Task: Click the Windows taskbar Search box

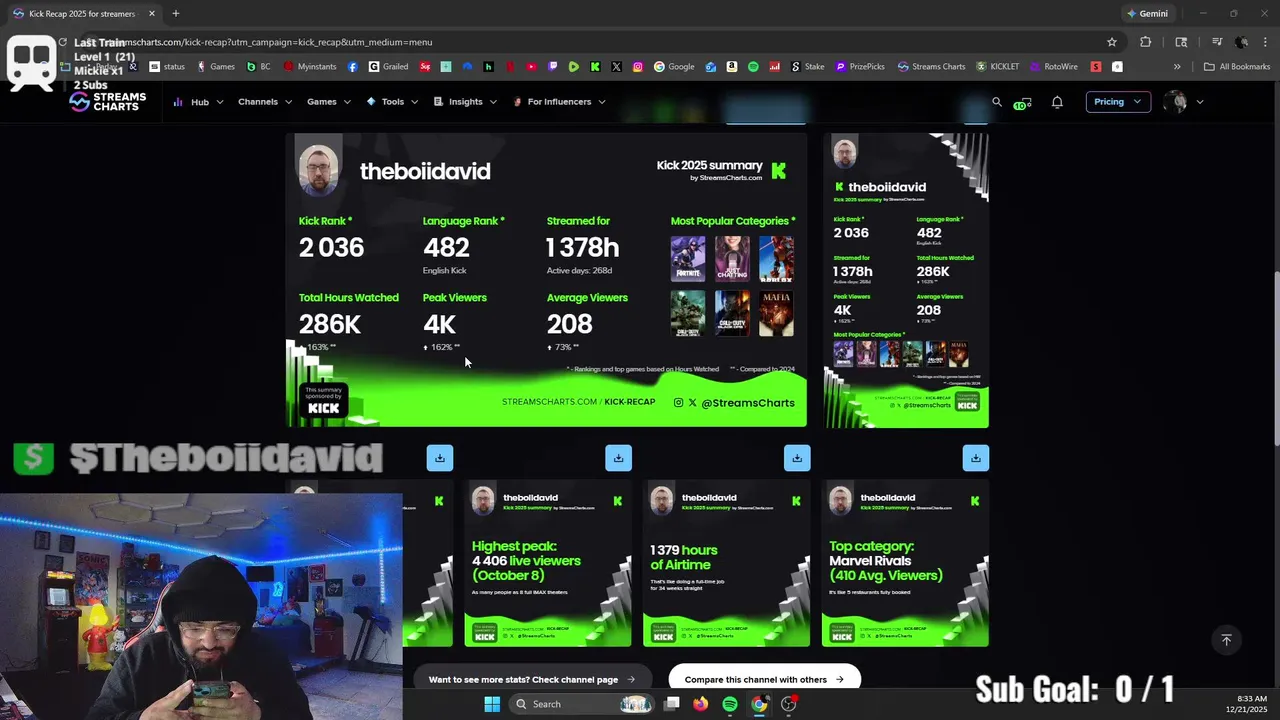Action: pyautogui.click(x=582, y=704)
